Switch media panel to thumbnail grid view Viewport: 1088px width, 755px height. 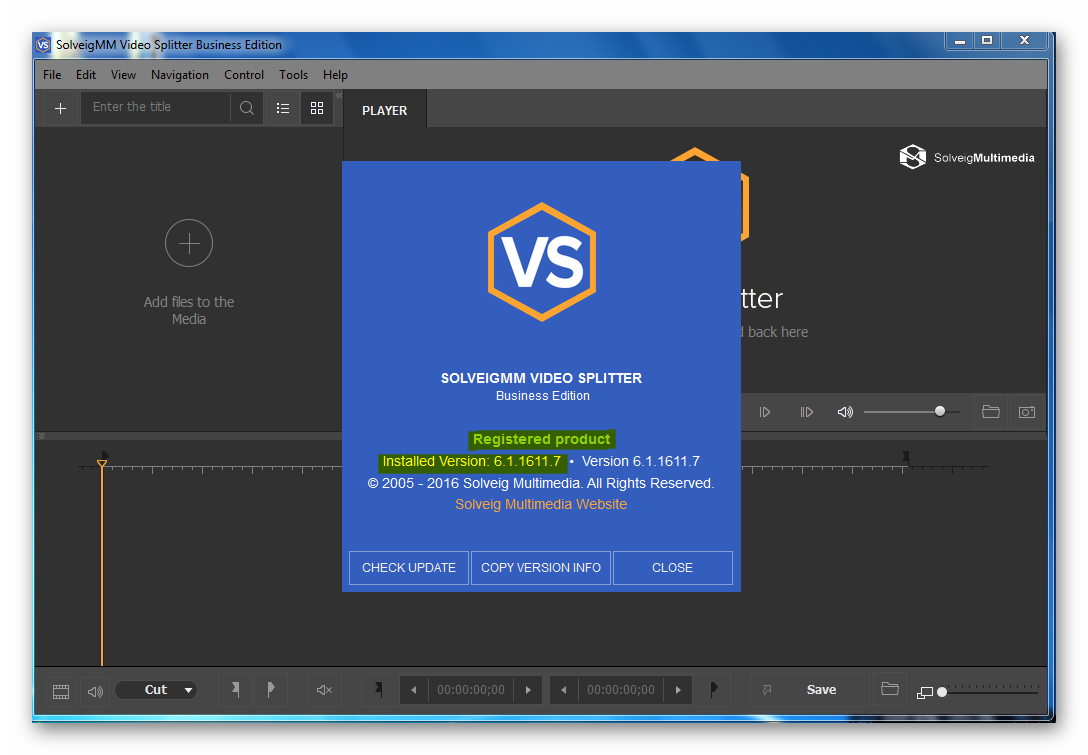(317, 108)
